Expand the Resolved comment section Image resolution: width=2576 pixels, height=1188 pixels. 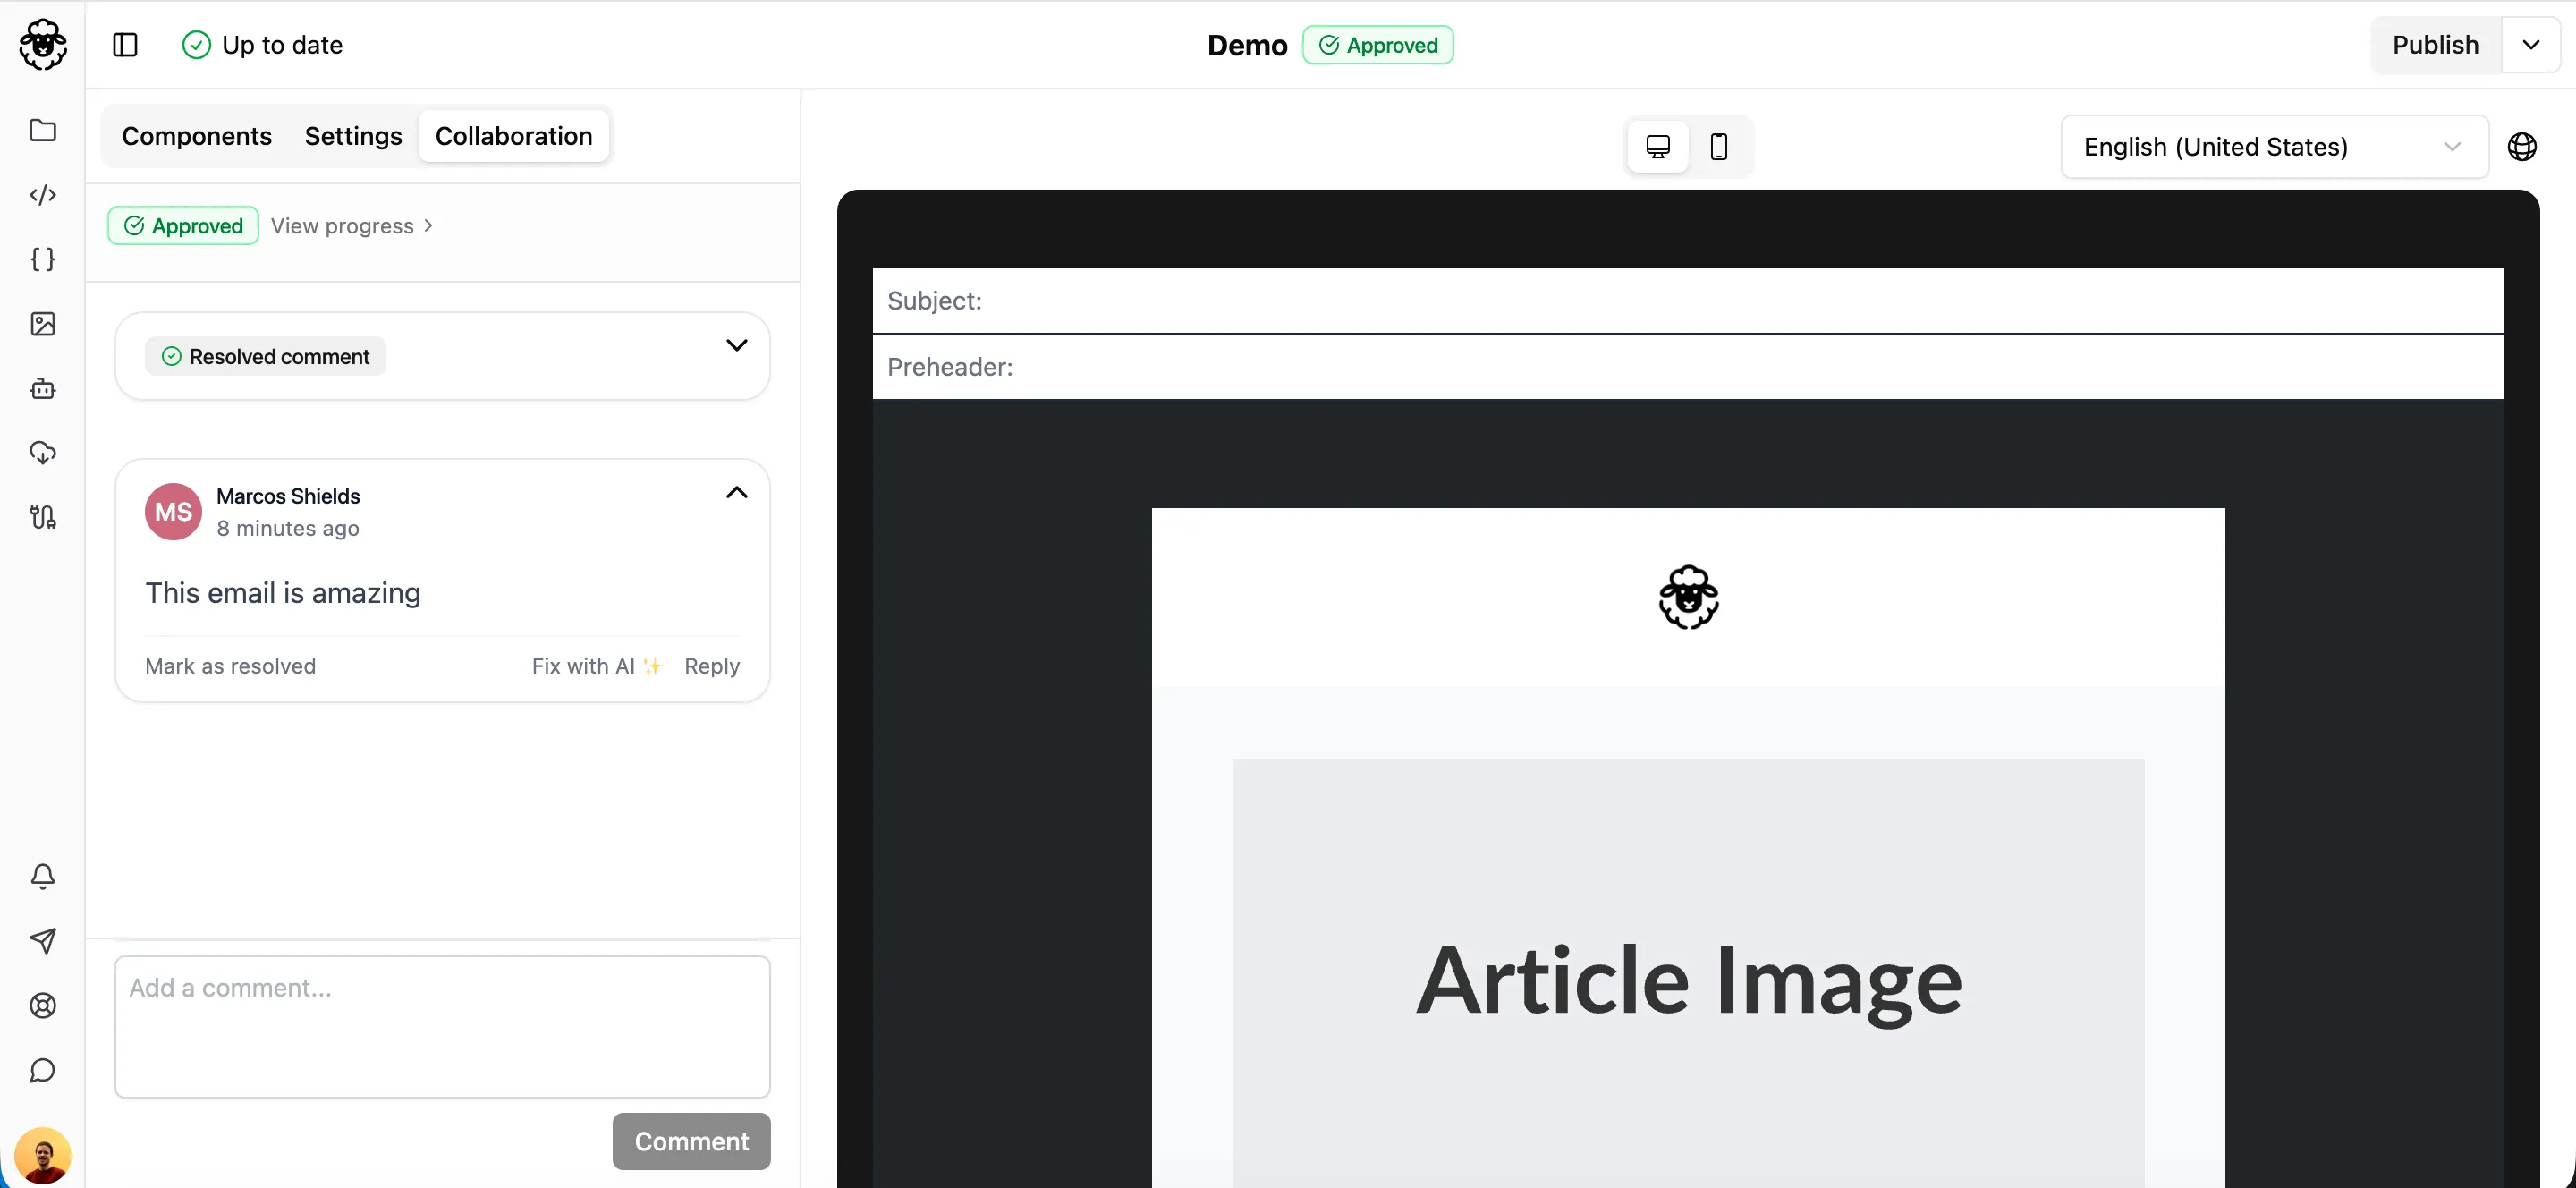pos(736,345)
